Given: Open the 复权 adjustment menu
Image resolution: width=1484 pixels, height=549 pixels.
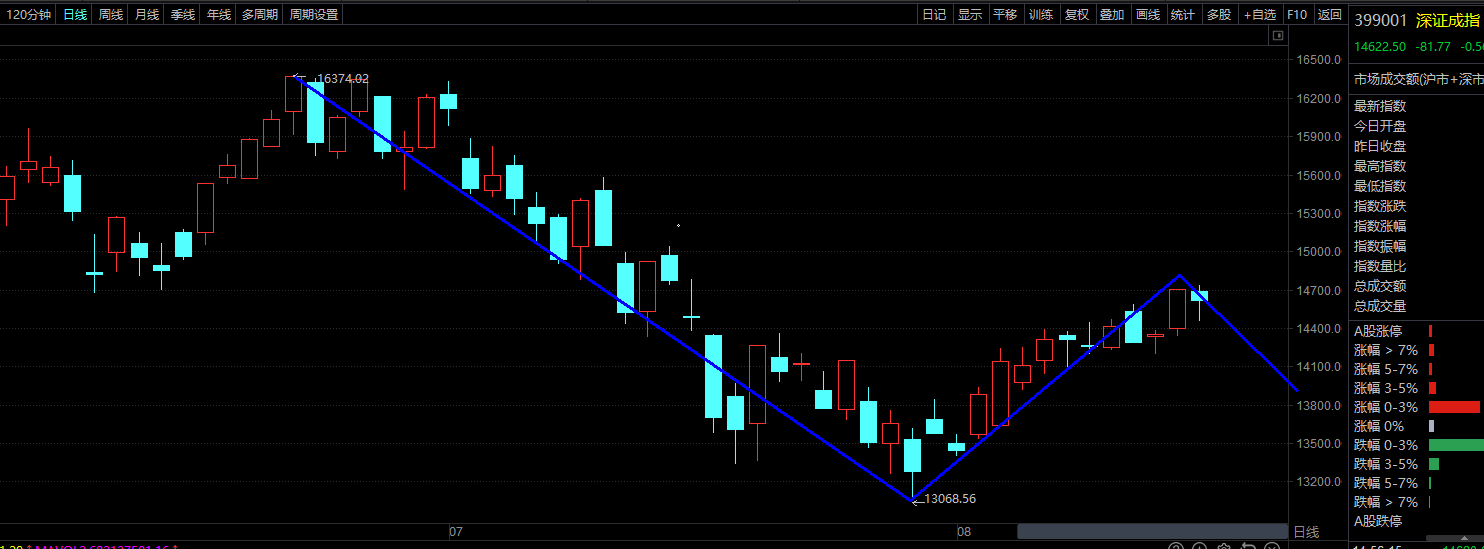Looking at the screenshot, I should [1077, 14].
